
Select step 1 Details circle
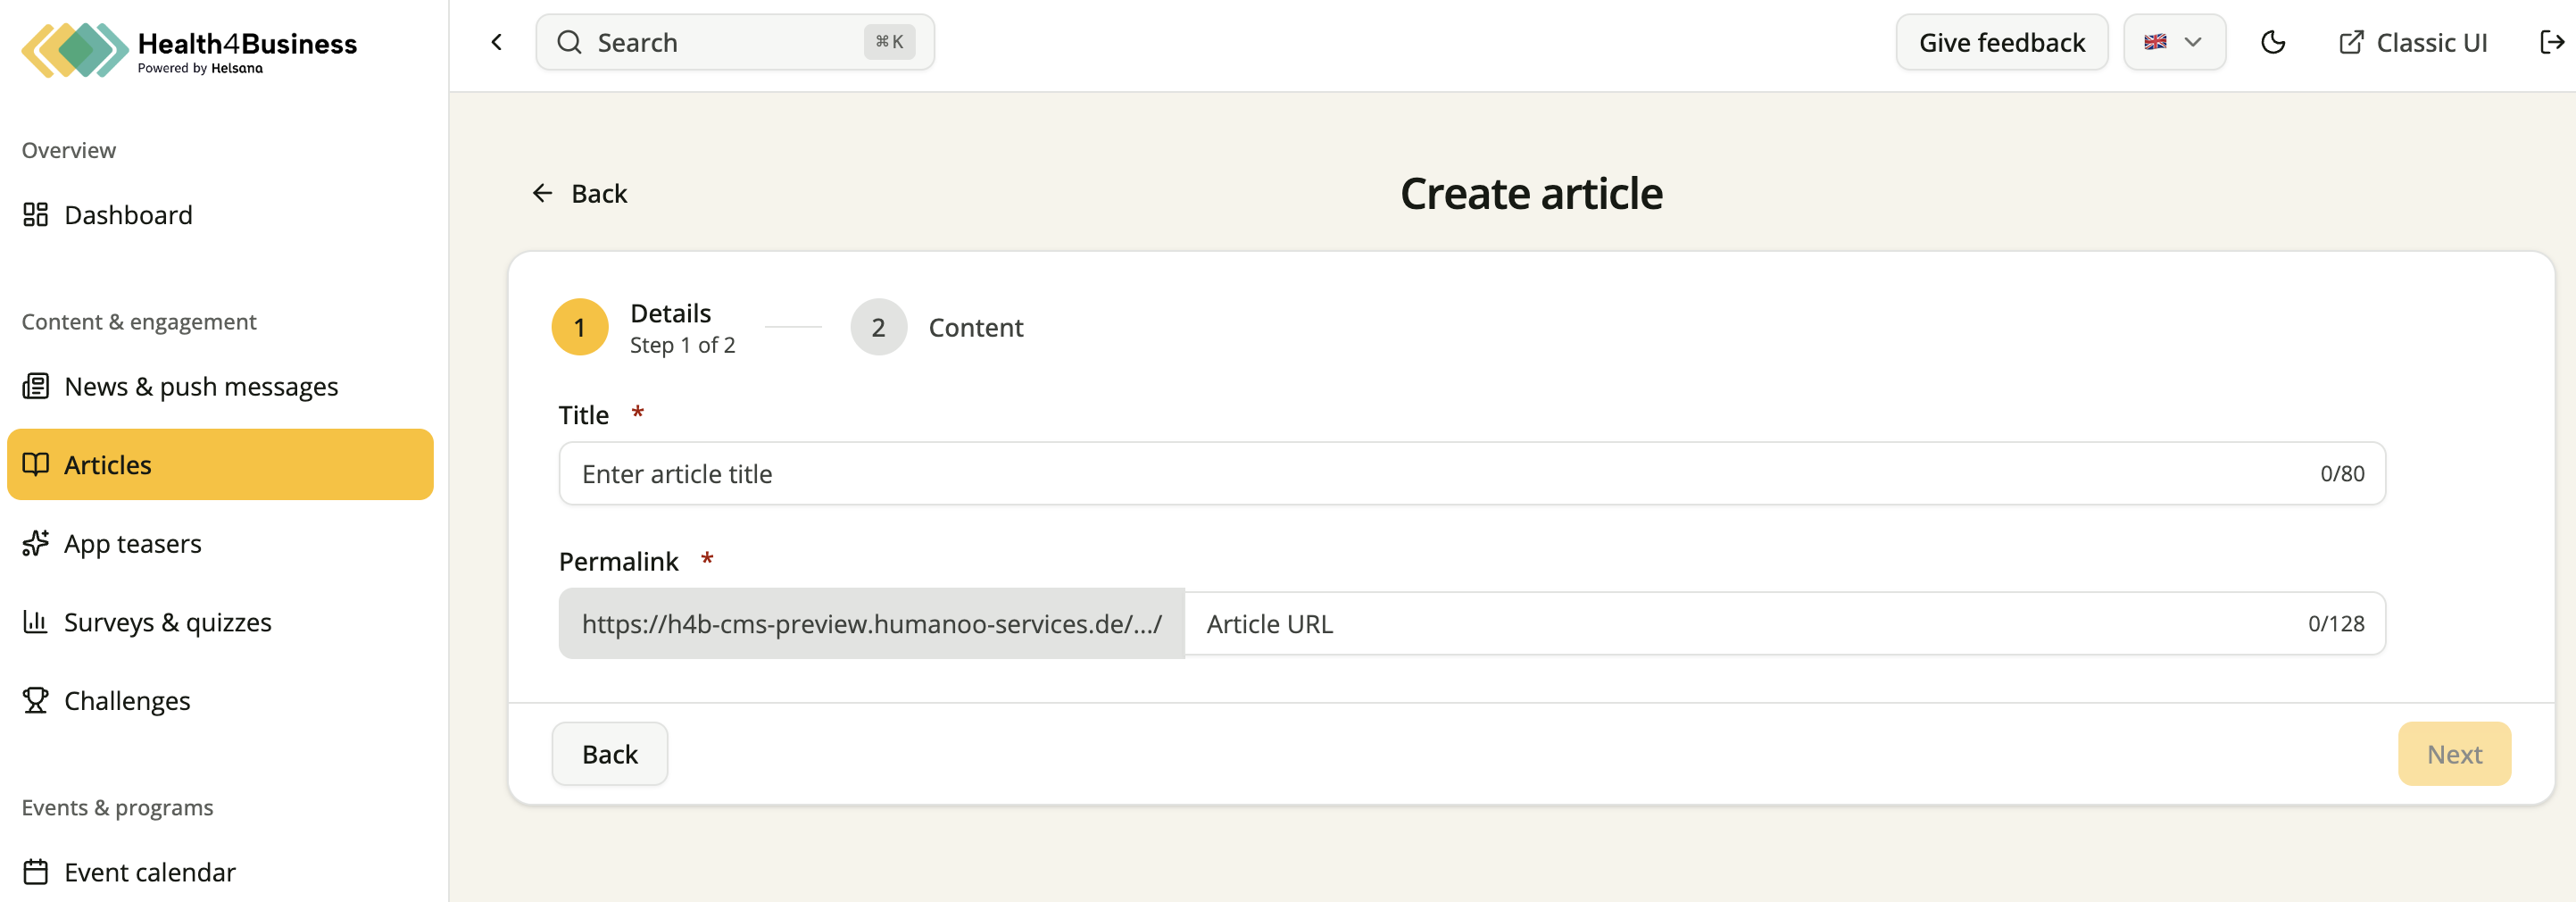pyautogui.click(x=580, y=327)
